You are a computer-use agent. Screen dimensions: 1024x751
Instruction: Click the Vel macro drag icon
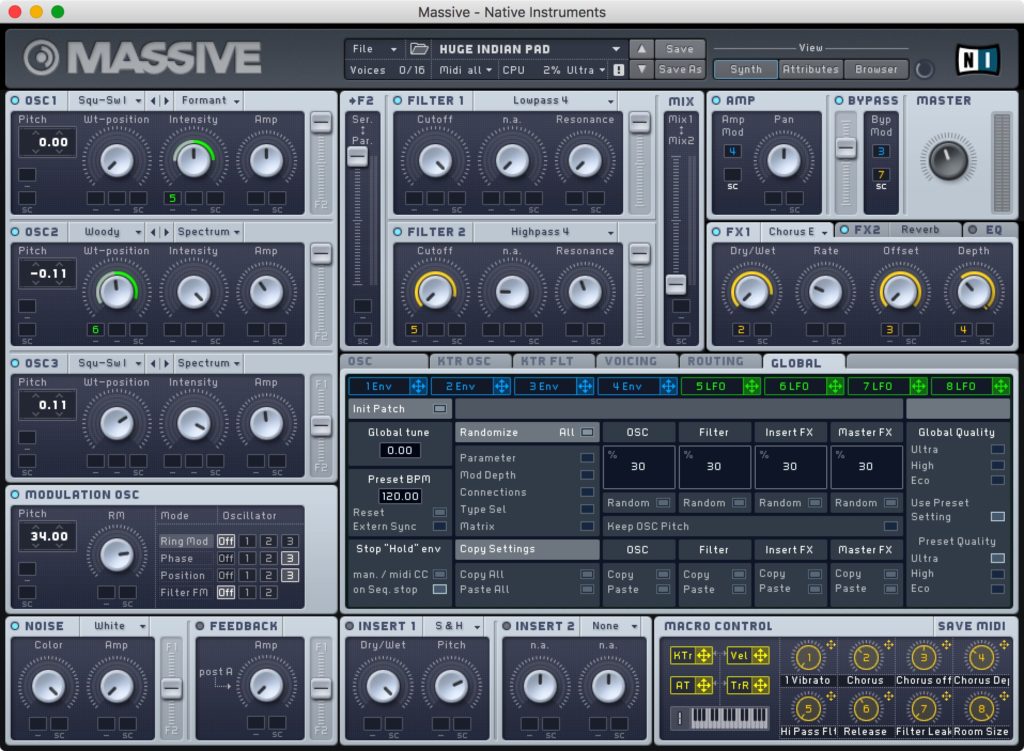pos(759,655)
